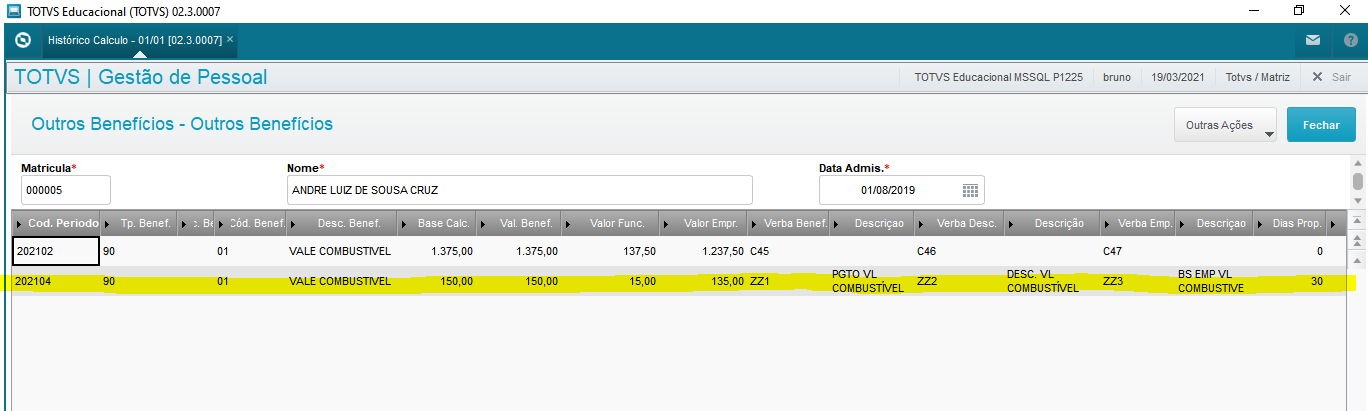This screenshot has height=411, width=1368.
Task: Click the C46 verba cell
Action: tap(960, 251)
